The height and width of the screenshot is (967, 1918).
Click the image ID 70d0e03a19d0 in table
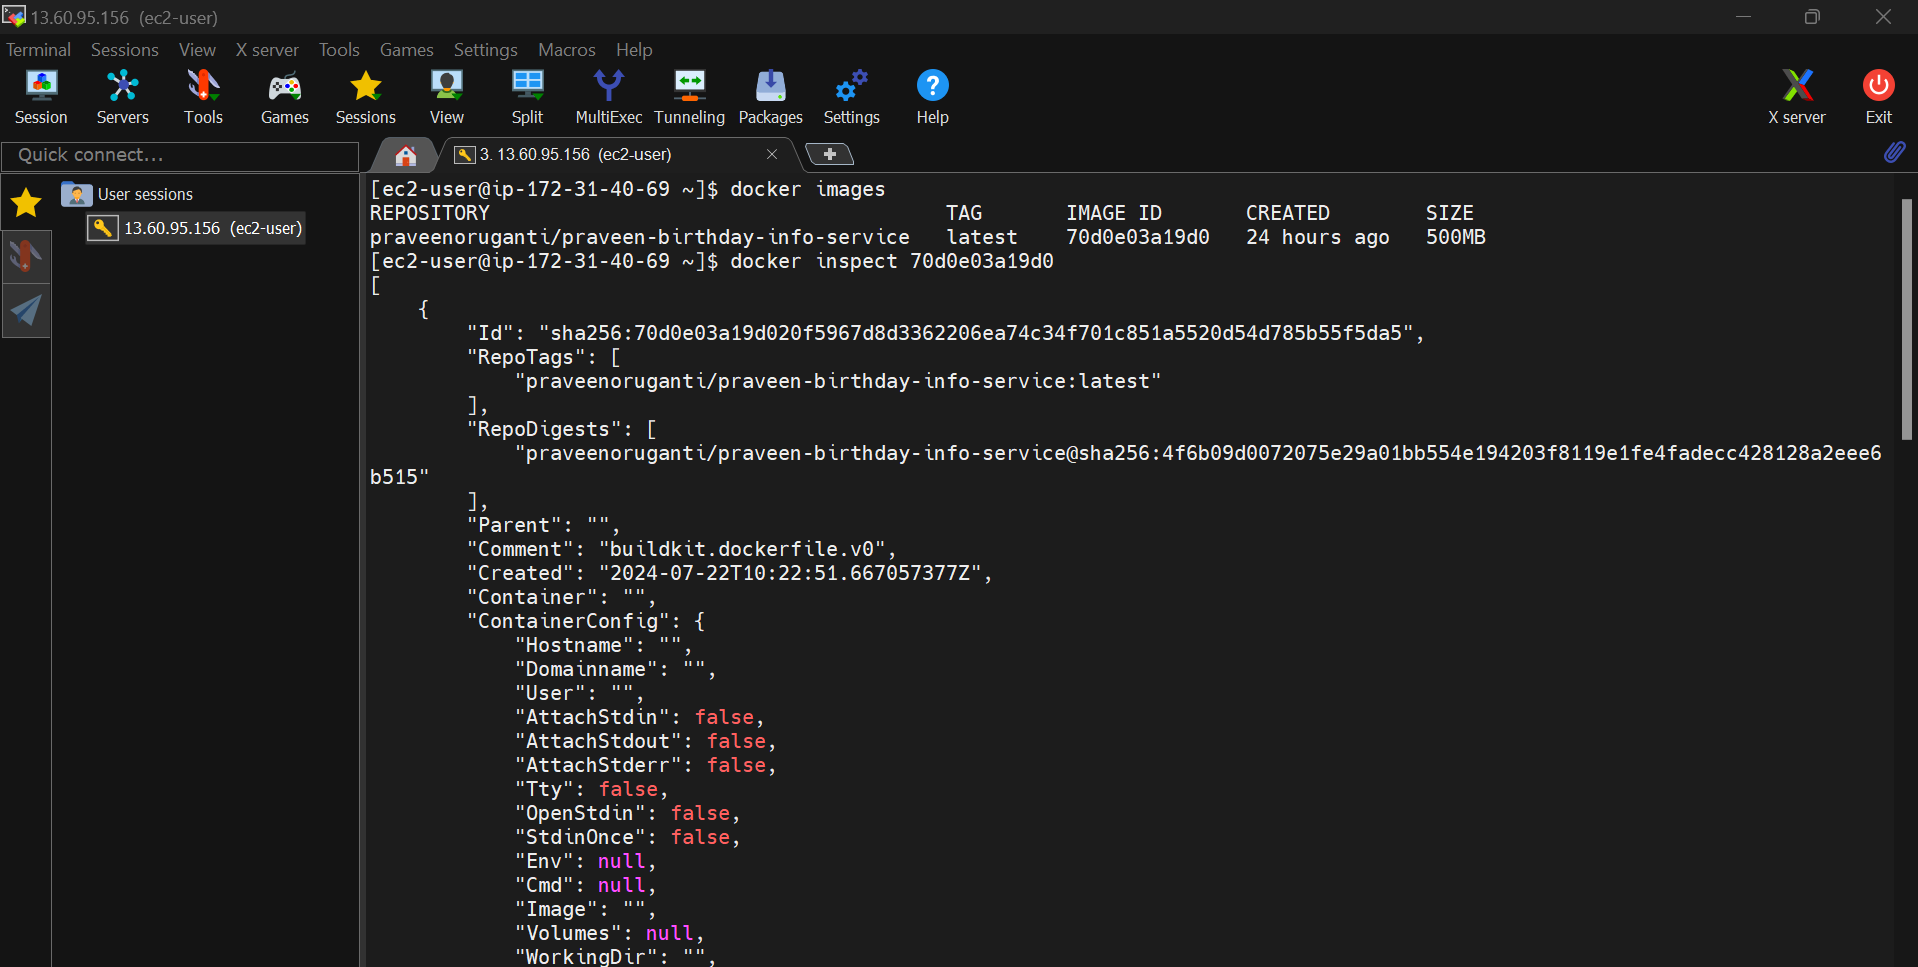click(x=1137, y=237)
